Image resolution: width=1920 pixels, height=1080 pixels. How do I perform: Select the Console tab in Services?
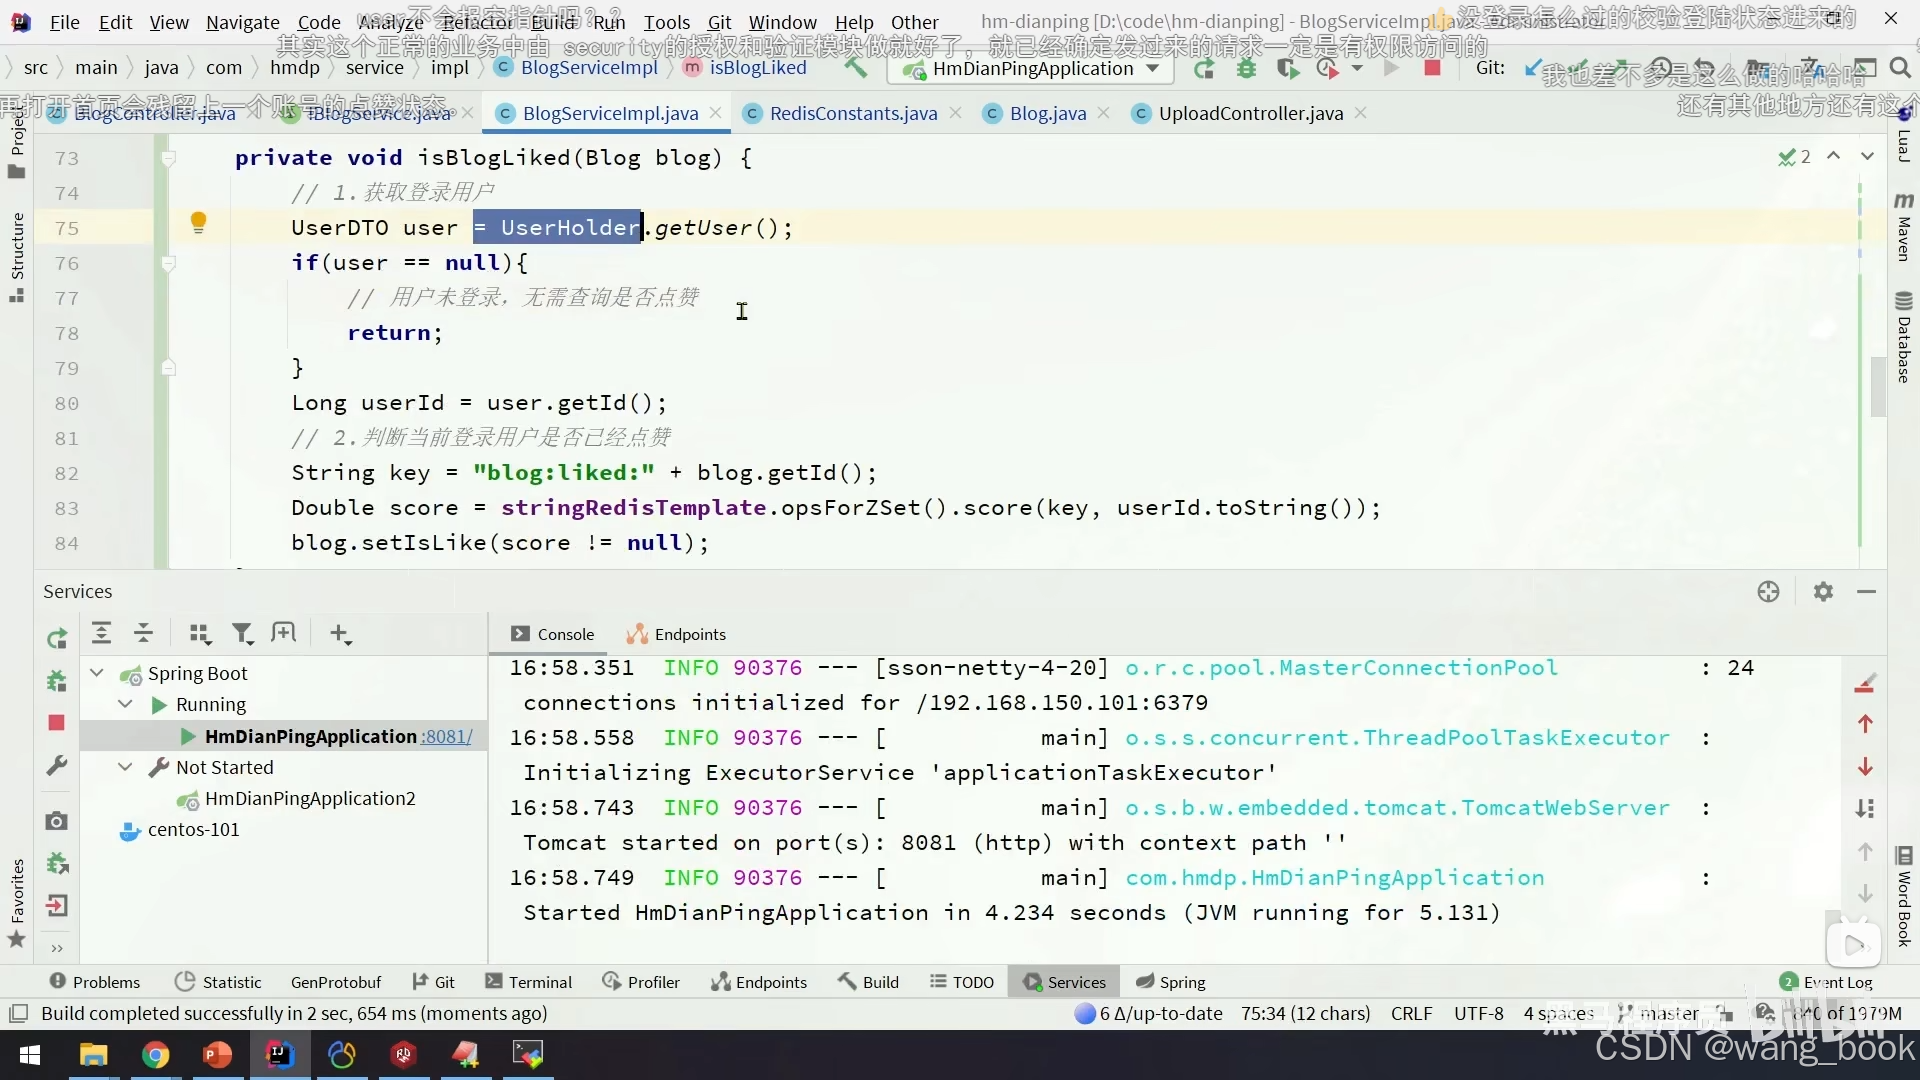tap(552, 634)
